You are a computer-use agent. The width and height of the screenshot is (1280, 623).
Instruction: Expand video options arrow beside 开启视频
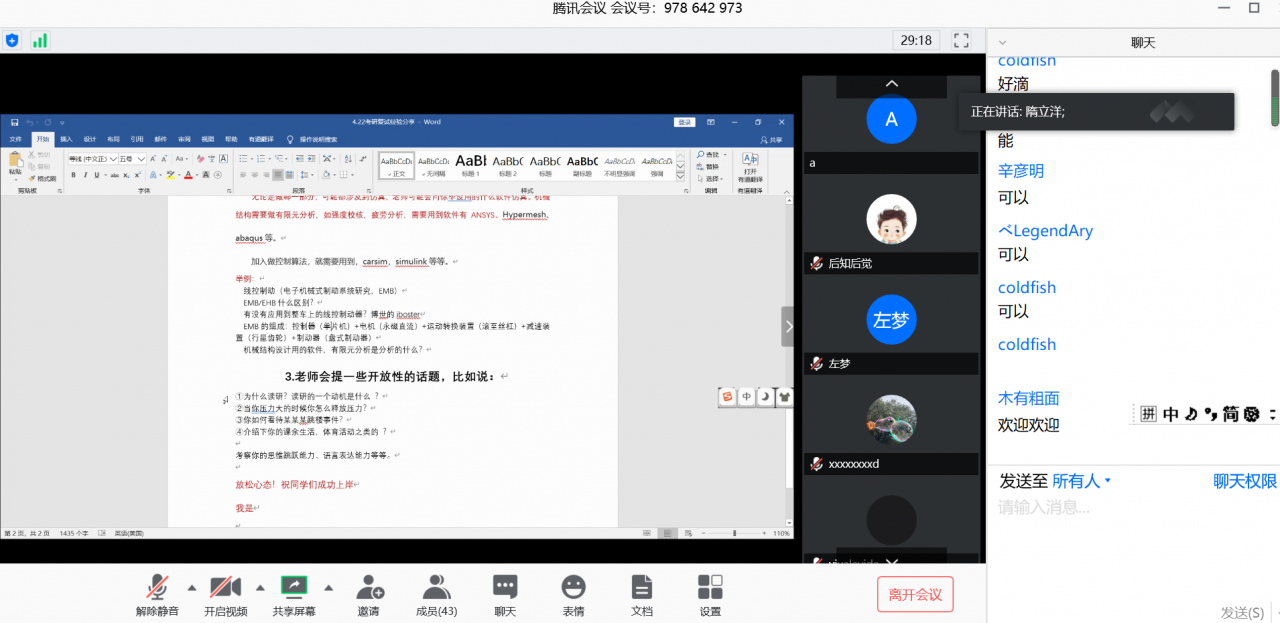click(x=260, y=587)
